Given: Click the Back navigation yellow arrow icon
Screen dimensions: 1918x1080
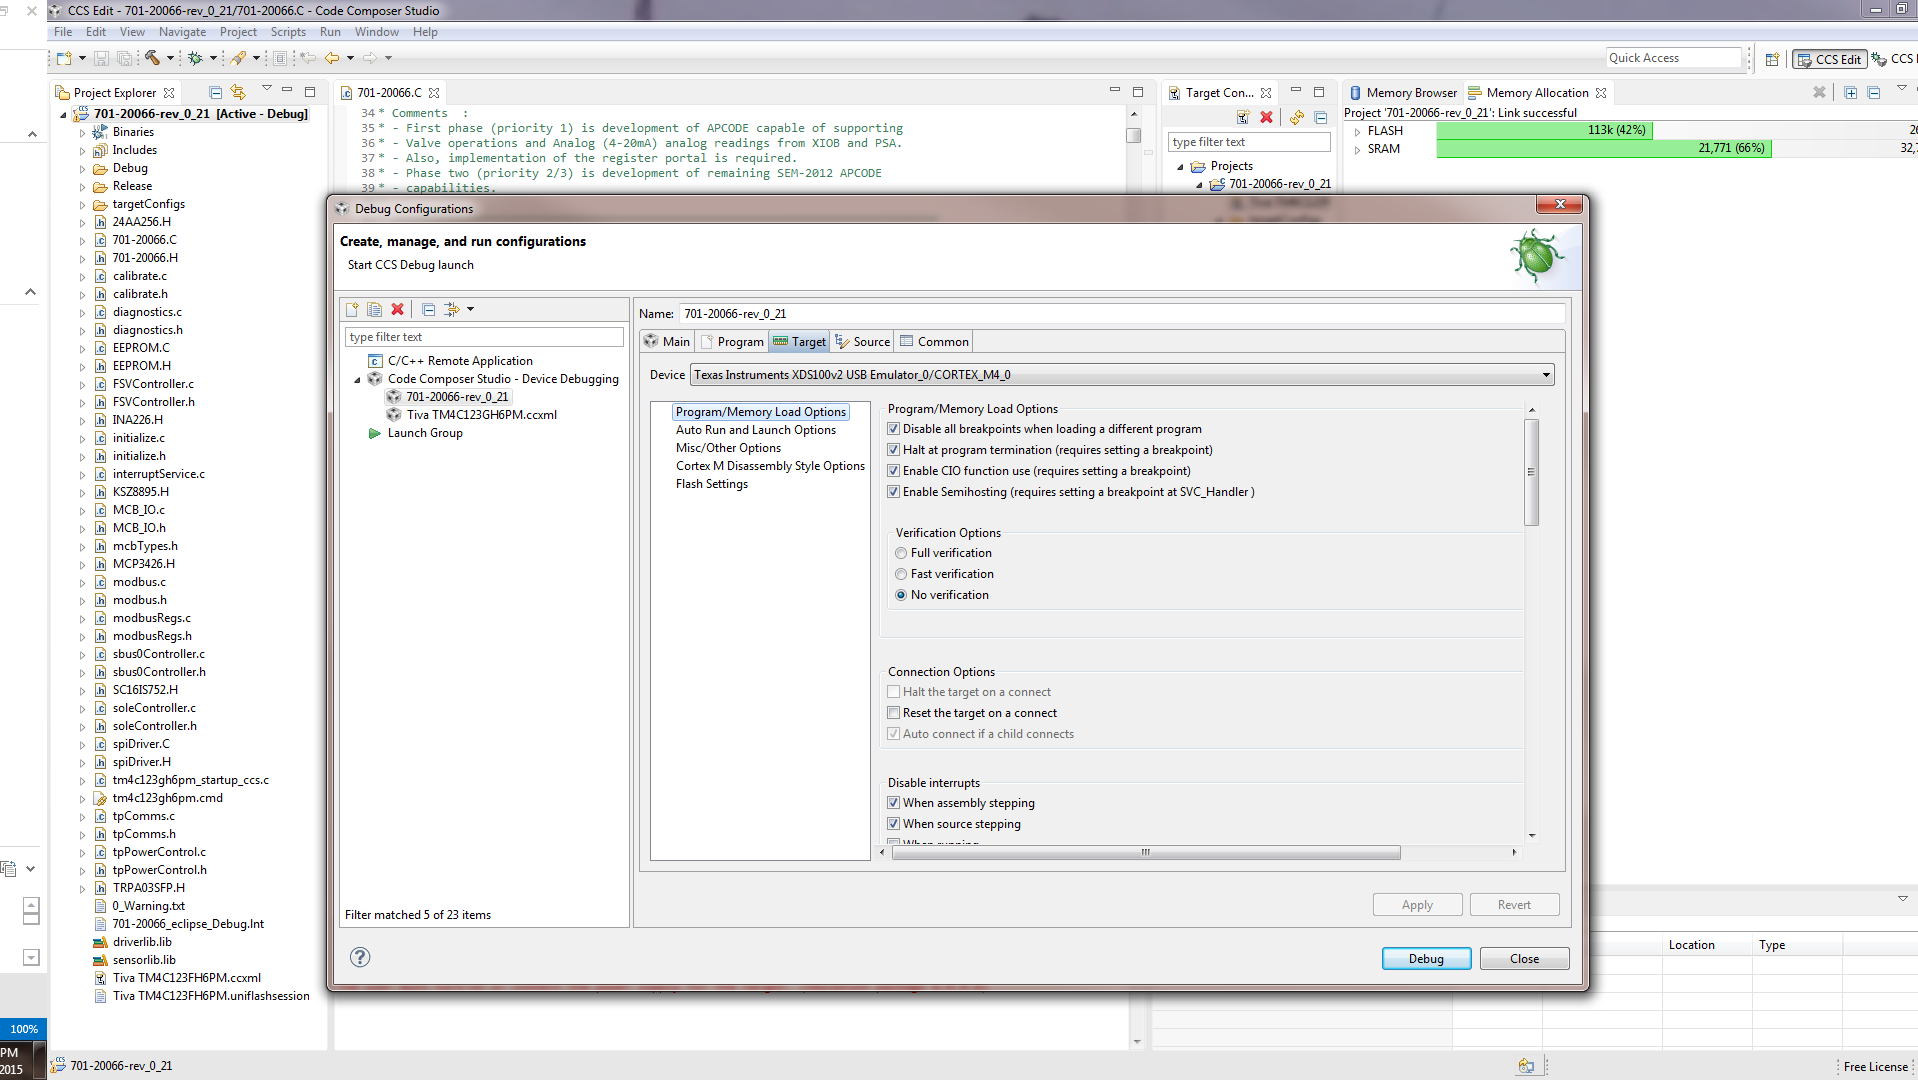Looking at the screenshot, I should coord(332,58).
